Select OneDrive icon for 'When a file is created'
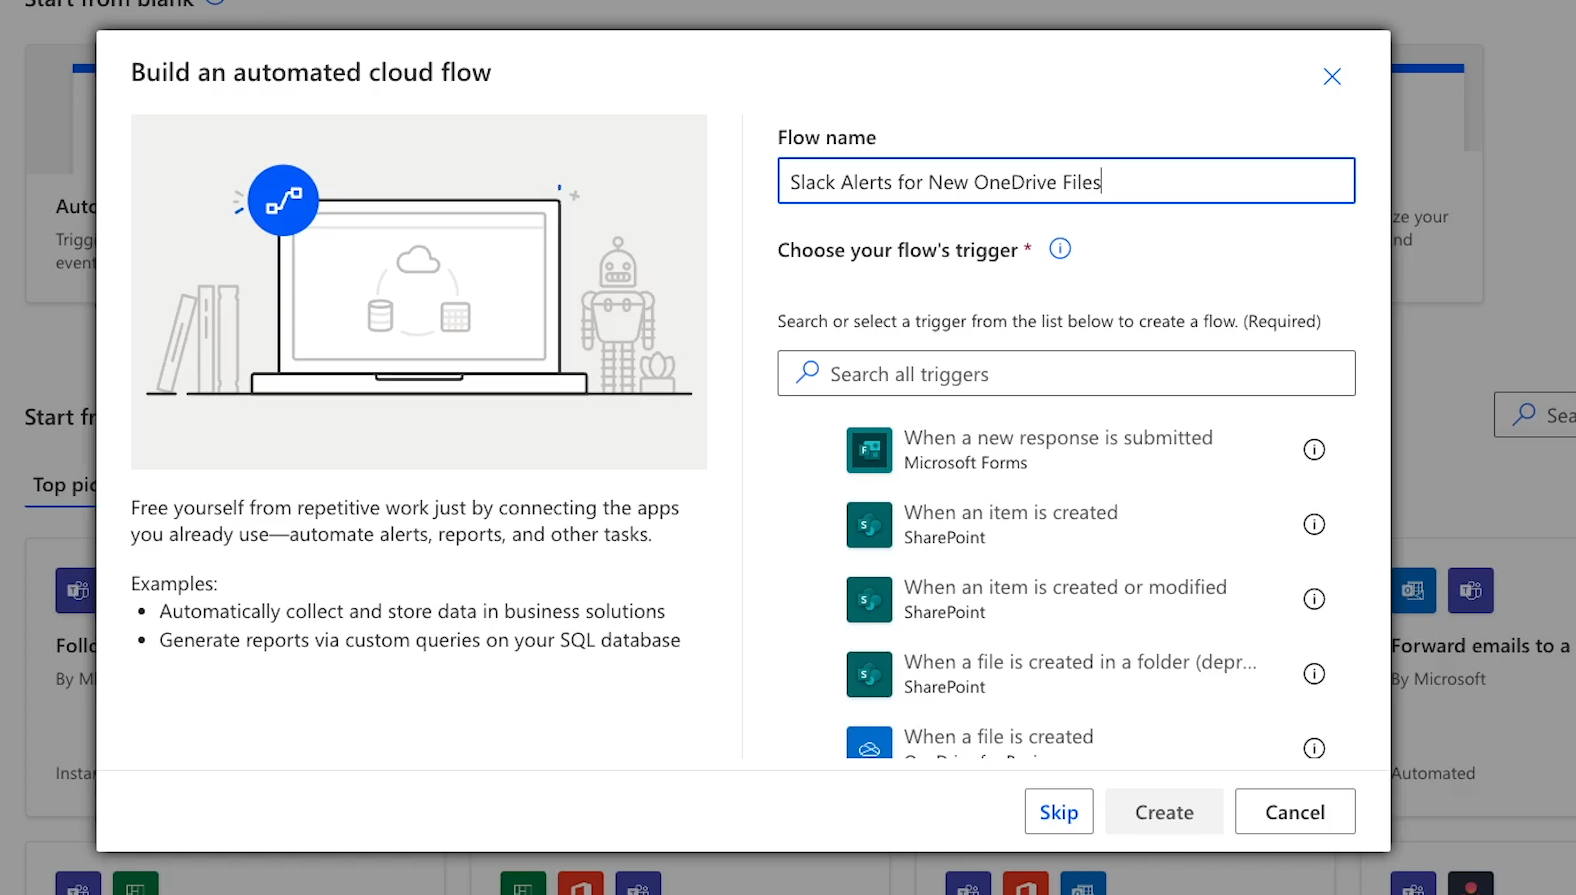The height and width of the screenshot is (895, 1576). pos(869,742)
